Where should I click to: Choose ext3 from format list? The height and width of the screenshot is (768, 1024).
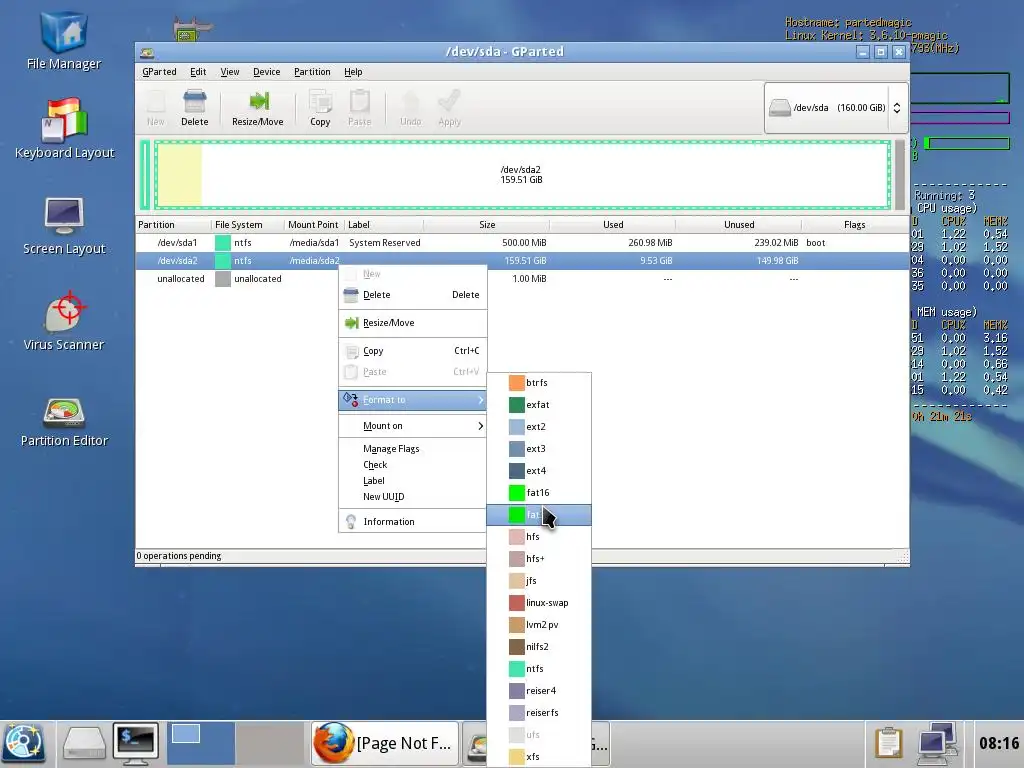pyautogui.click(x=539, y=449)
